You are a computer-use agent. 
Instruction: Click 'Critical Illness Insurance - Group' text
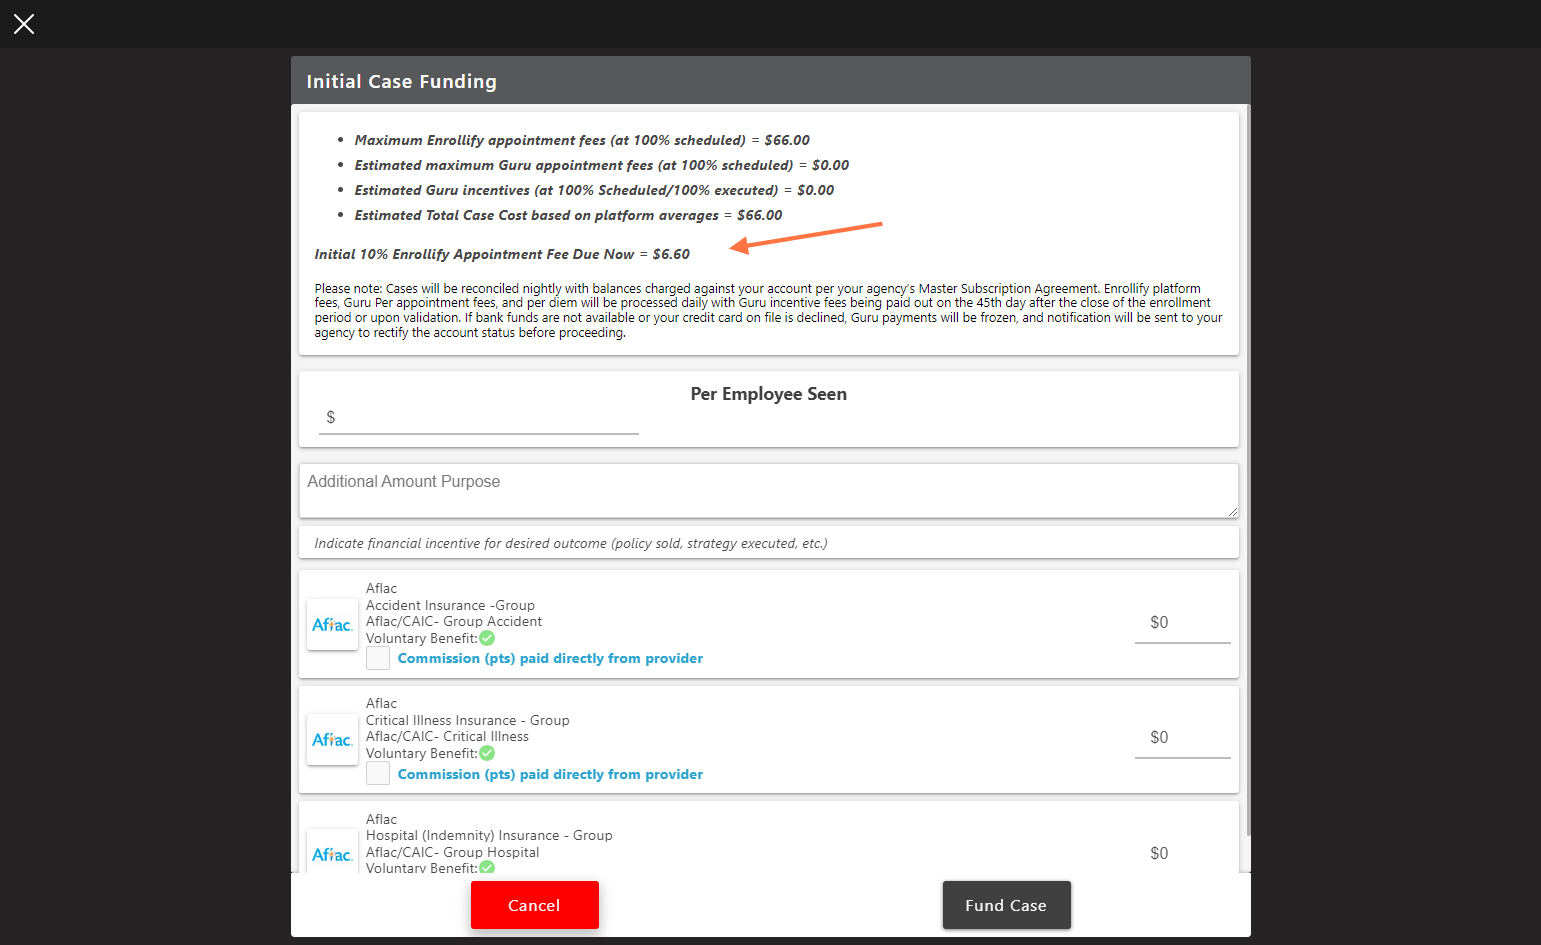(x=467, y=720)
